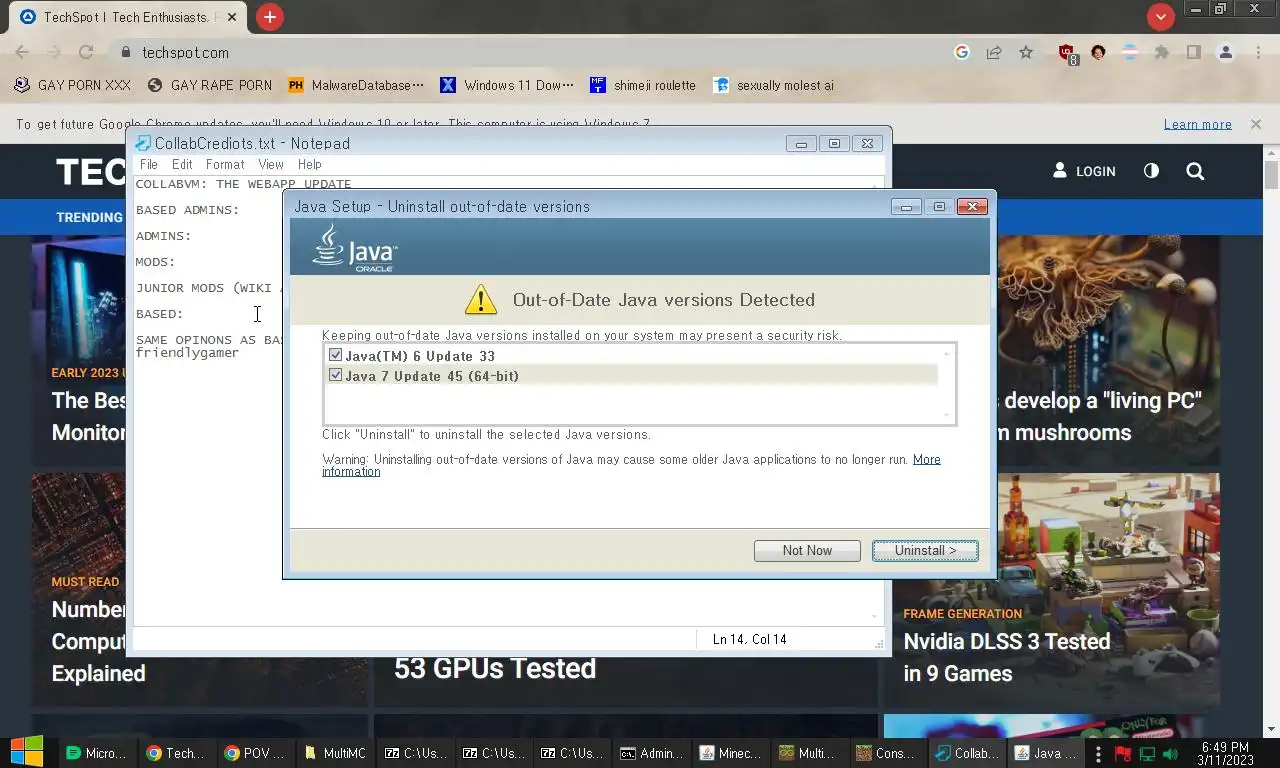Switch to the MultiMC folder taskbar item
This screenshot has height=768, width=1280.
[x=336, y=753]
